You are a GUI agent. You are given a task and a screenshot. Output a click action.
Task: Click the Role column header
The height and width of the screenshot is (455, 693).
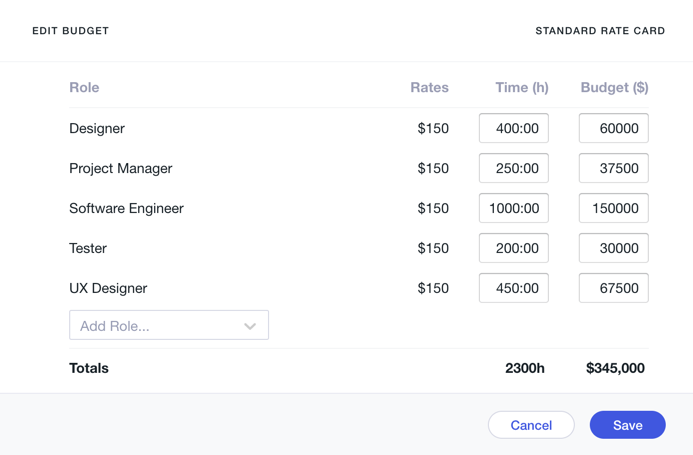84,88
